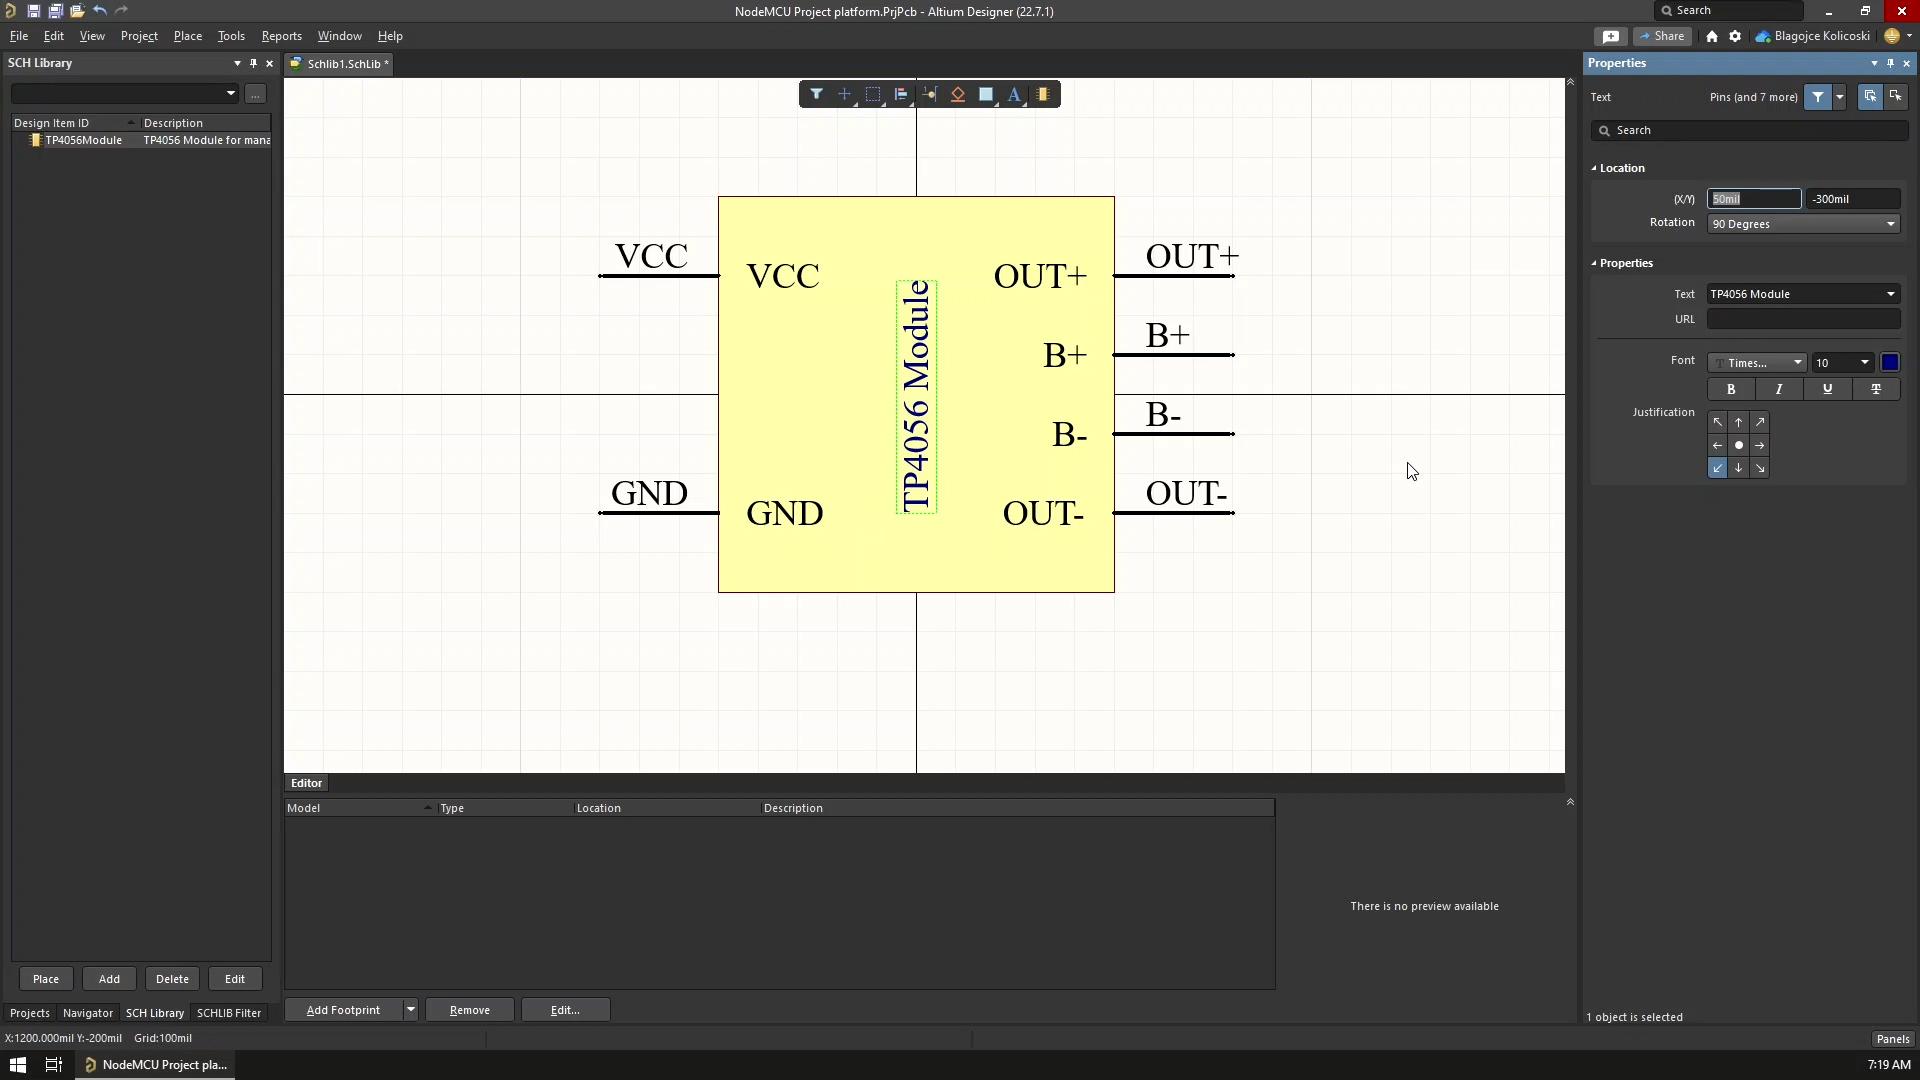Image resolution: width=1920 pixels, height=1080 pixels.
Task: Toggle Bold font style
Action: (x=1731, y=390)
